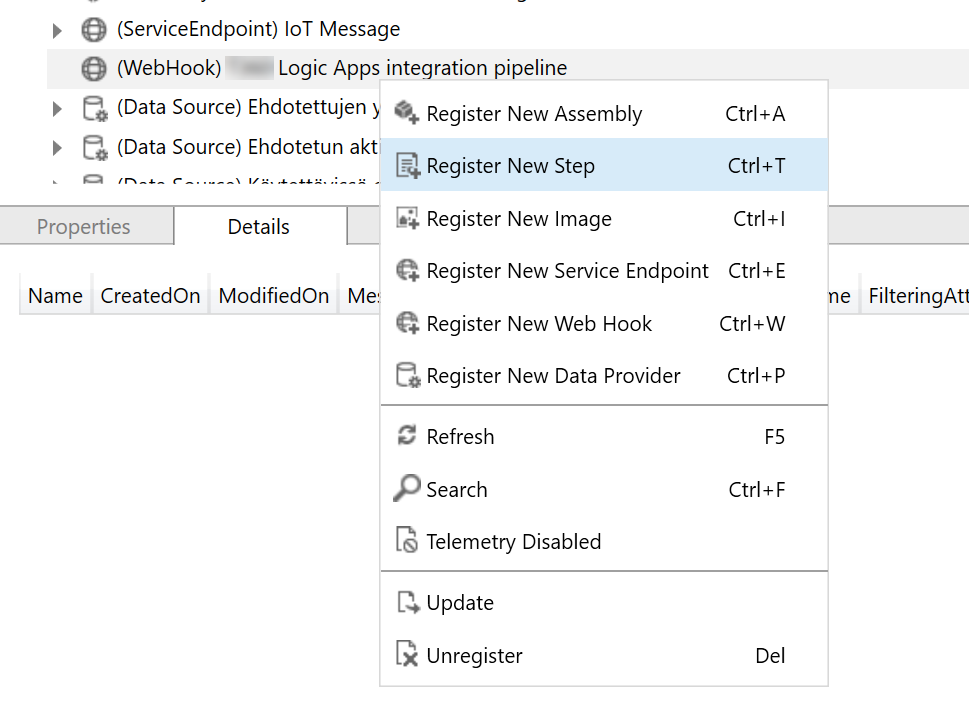
Task: Open the Details tab
Action: (x=259, y=227)
